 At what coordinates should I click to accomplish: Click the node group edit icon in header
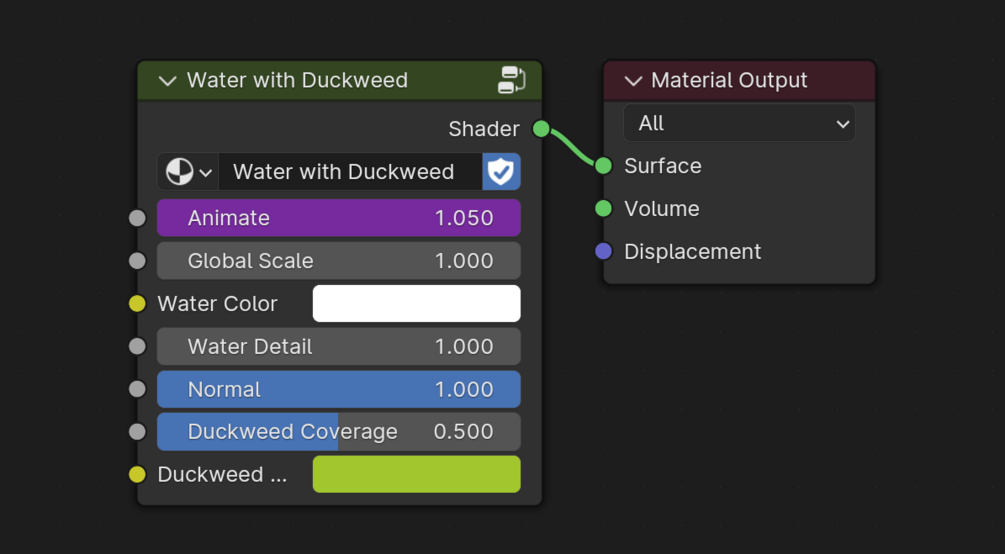pyautogui.click(x=512, y=80)
